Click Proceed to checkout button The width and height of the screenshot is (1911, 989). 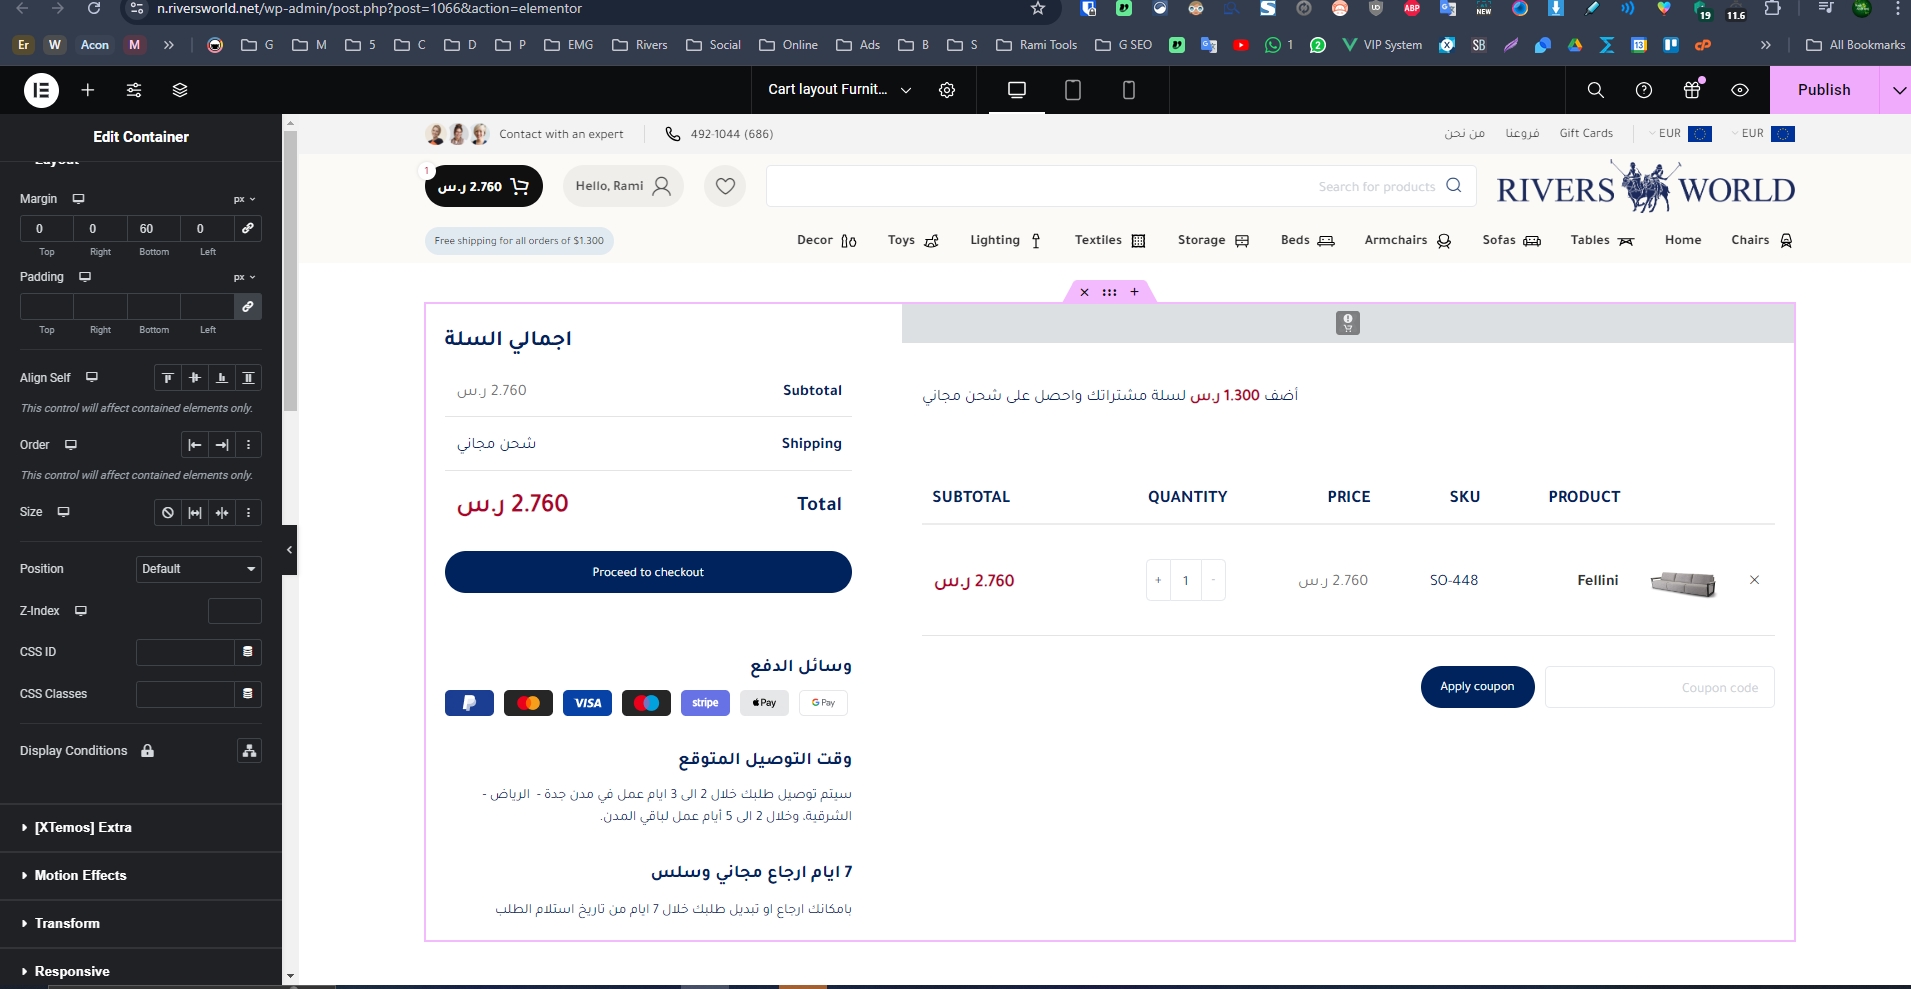coord(648,572)
